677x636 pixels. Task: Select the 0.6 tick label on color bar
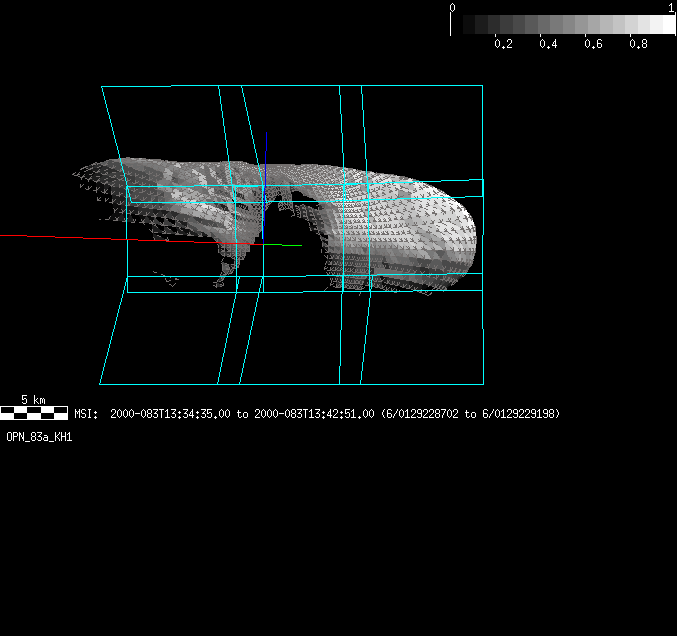click(x=593, y=44)
